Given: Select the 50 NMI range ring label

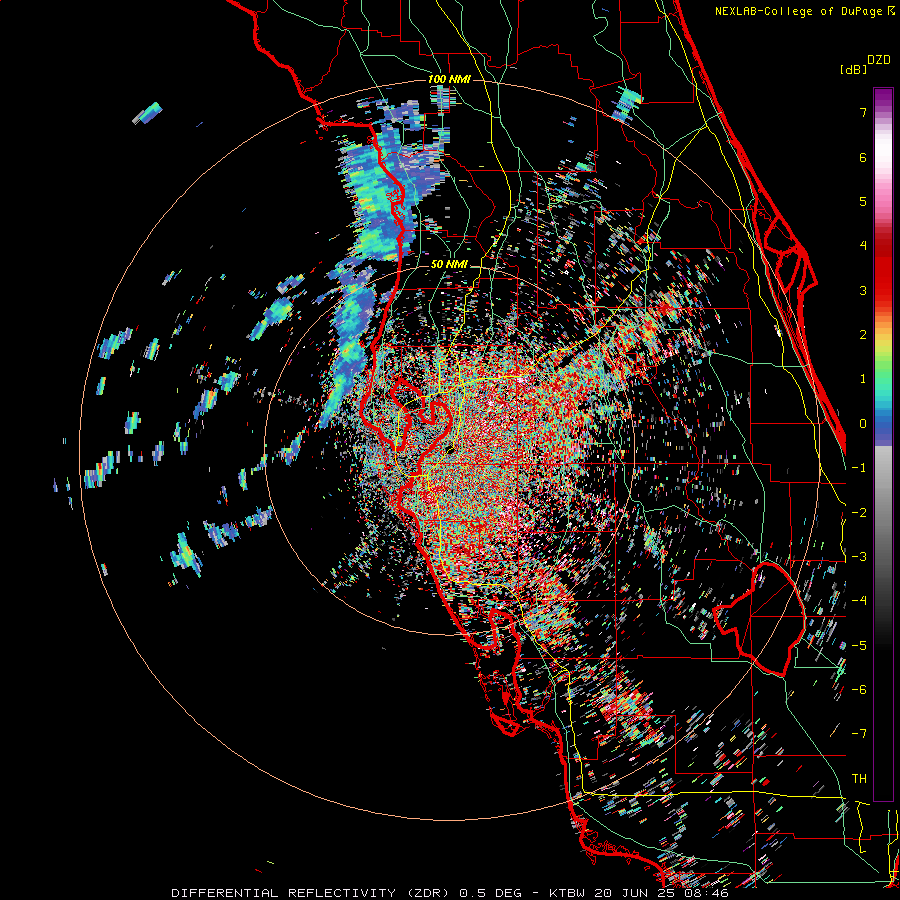Looking at the screenshot, I should tap(449, 265).
